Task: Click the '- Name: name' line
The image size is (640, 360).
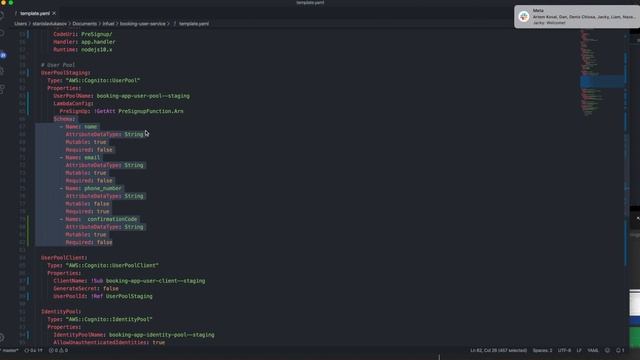Action: (x=78, y=127)
